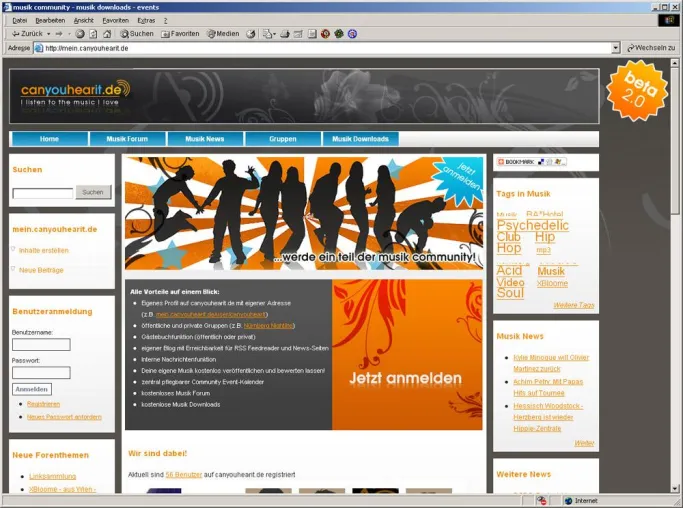Open the mail toolbar dropdown icon
This screenshot has height=508, width=683.
click(269, 34)
